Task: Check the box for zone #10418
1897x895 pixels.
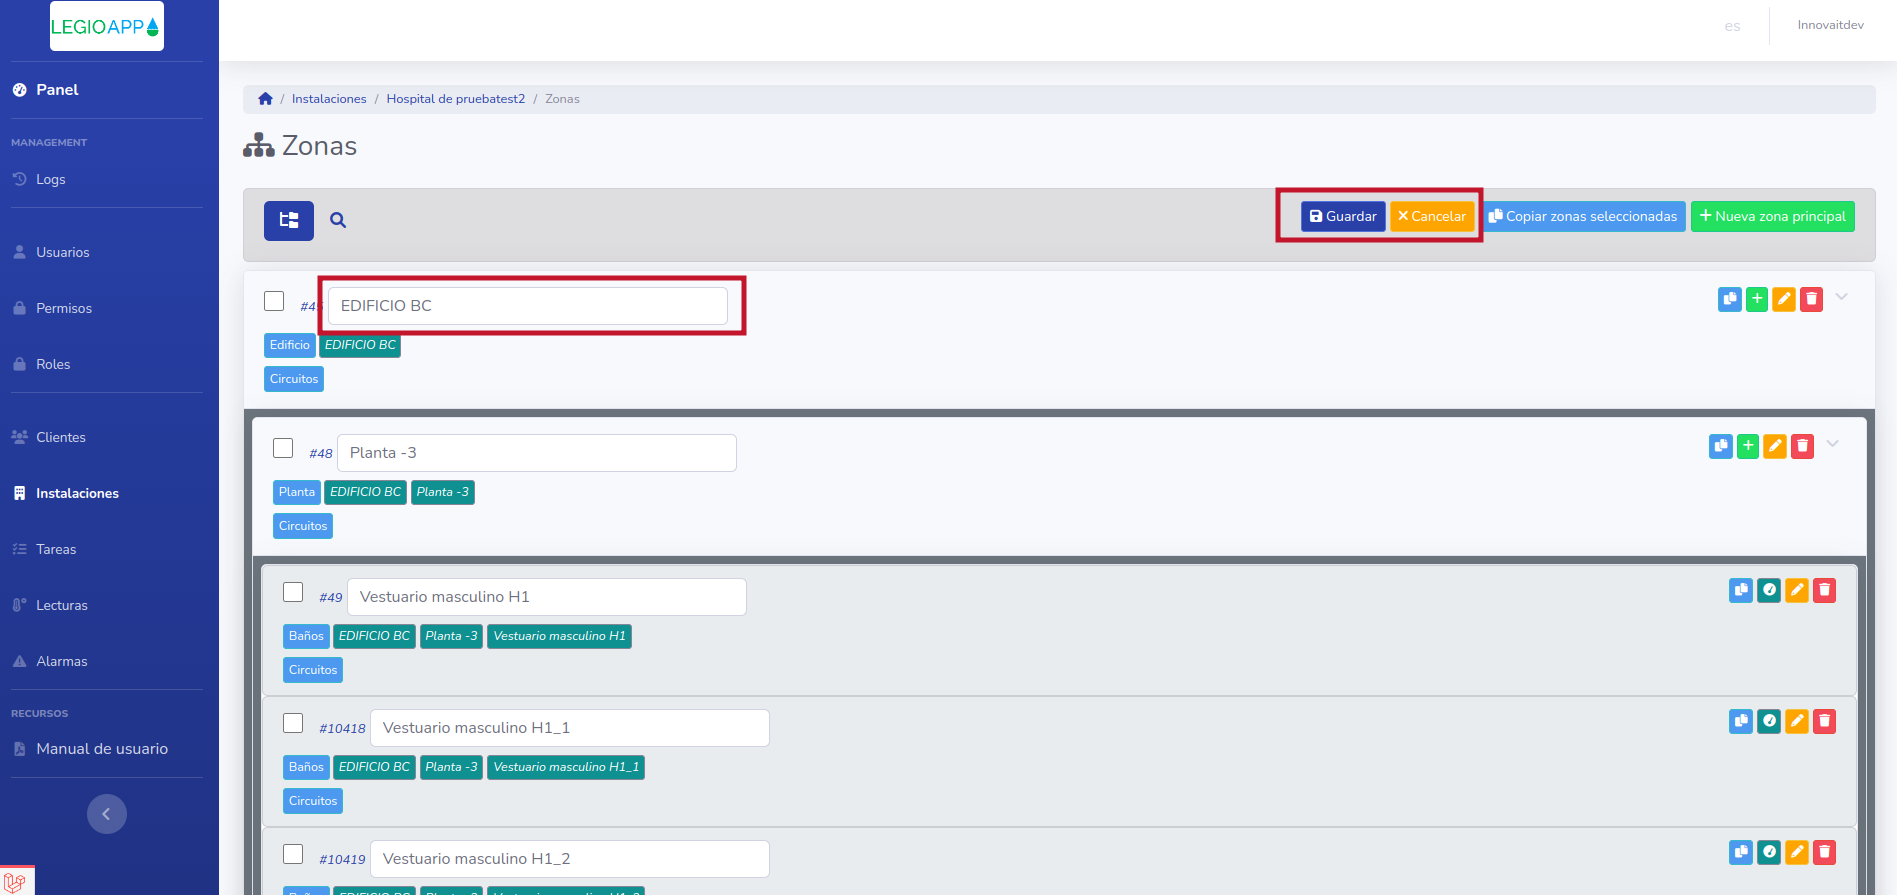Action: 293,723
